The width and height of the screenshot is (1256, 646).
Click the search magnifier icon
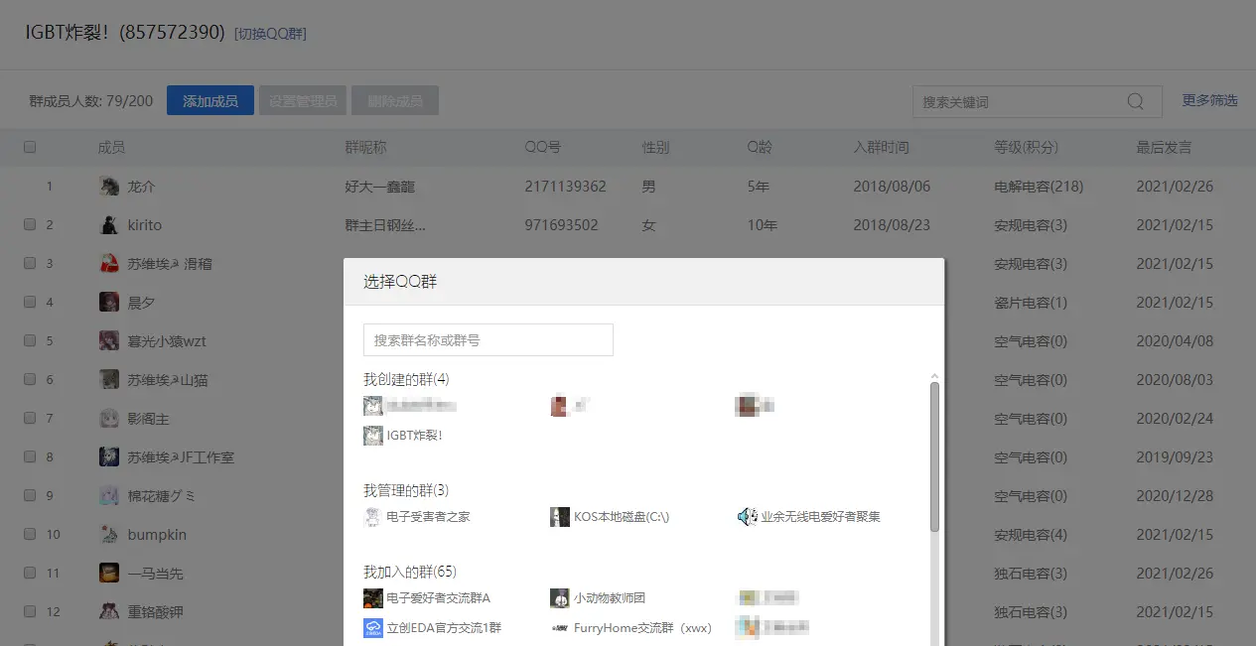coord(1135,102)
